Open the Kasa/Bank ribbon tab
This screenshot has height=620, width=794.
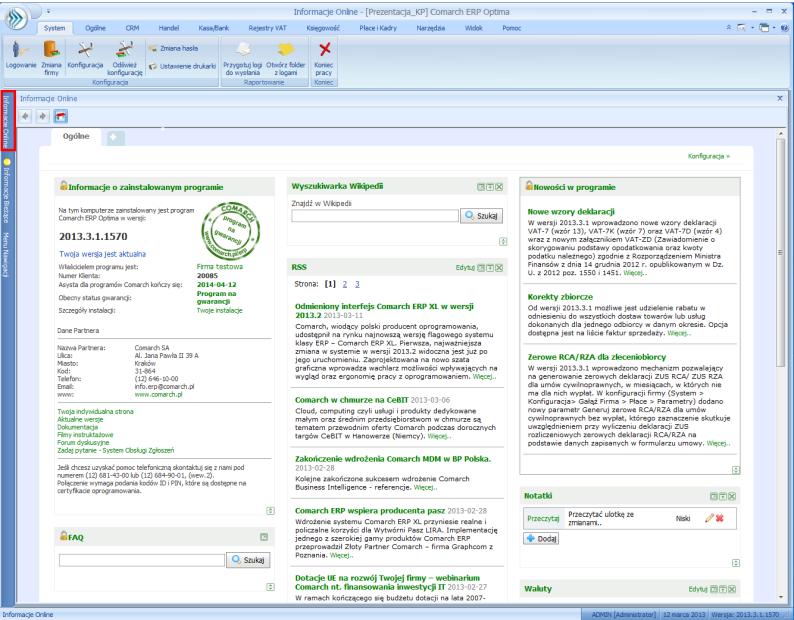[x=214, y=28]
